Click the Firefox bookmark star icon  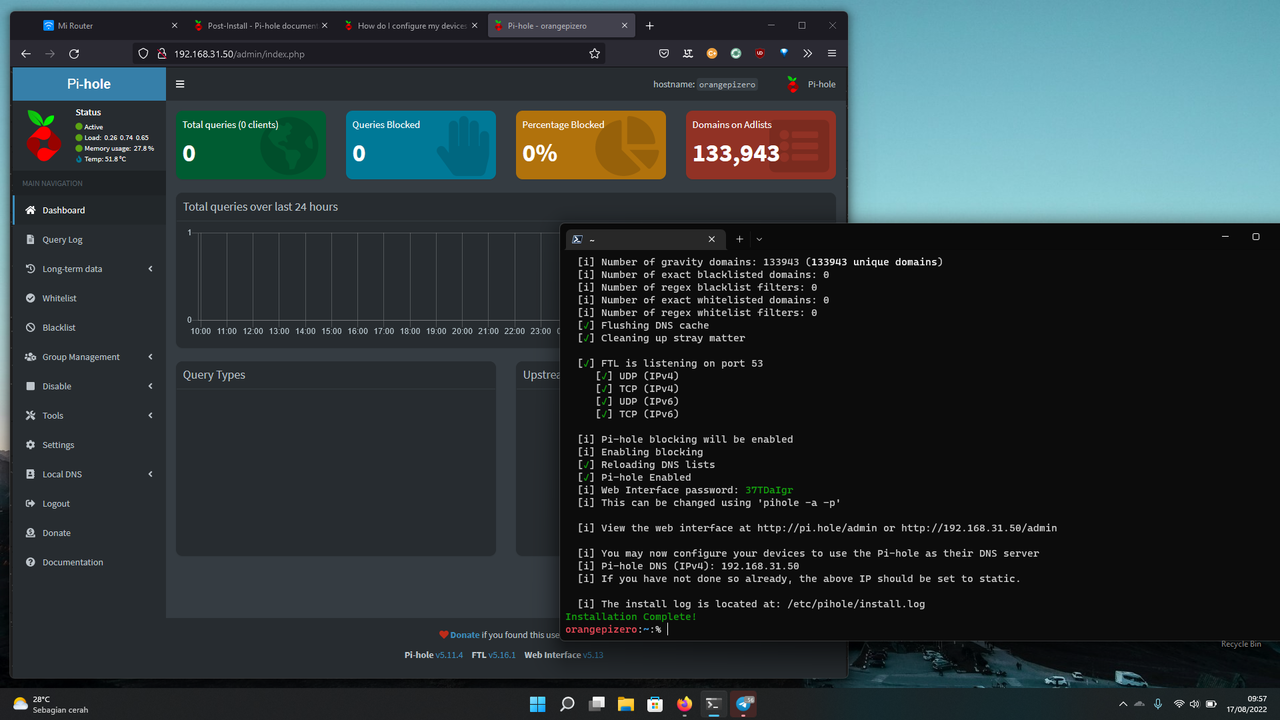(595, 54)
